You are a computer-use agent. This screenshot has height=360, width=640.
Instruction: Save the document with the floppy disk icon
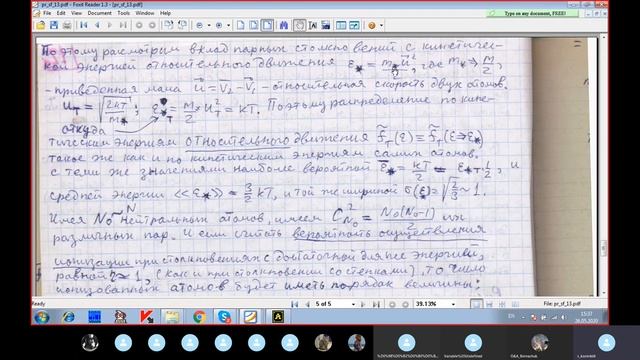click(x=53, y=25)
